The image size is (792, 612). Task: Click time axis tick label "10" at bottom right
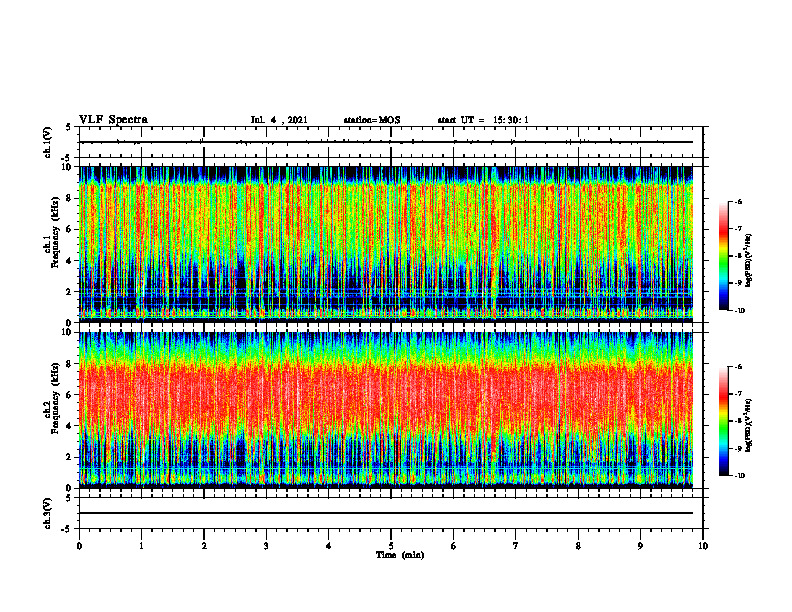[703, 546]
